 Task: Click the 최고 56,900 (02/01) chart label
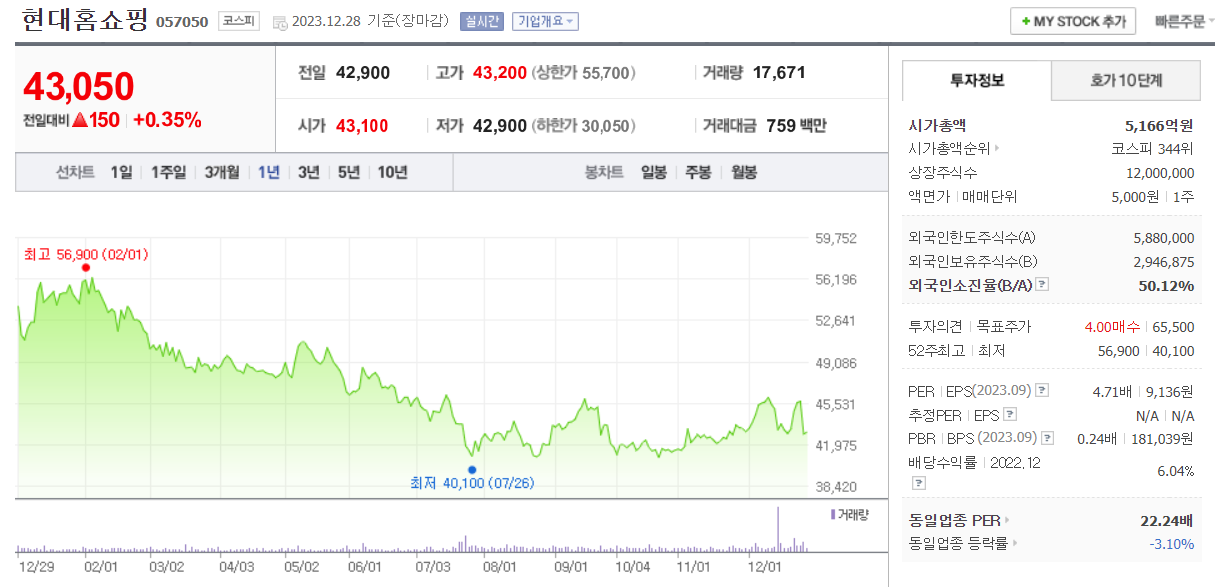click(86, 254)
